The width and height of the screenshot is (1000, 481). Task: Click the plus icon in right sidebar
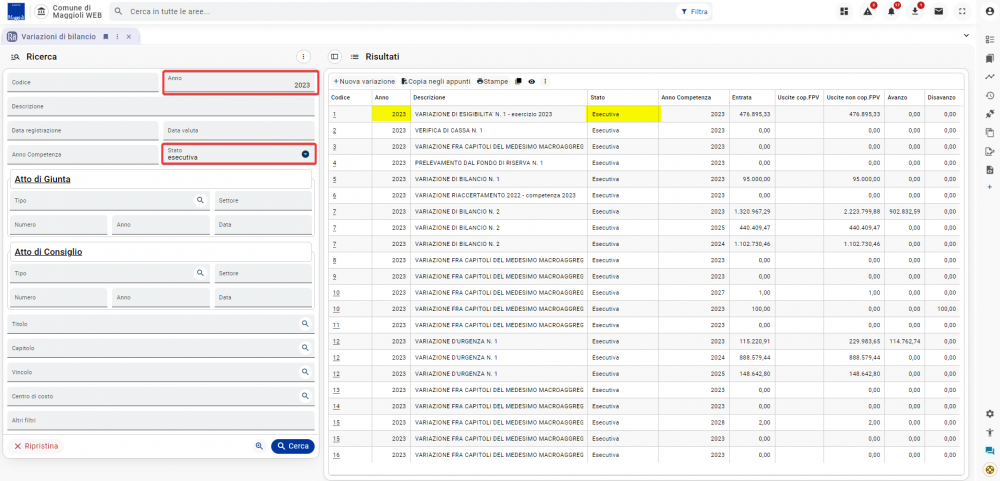(990, 186)
